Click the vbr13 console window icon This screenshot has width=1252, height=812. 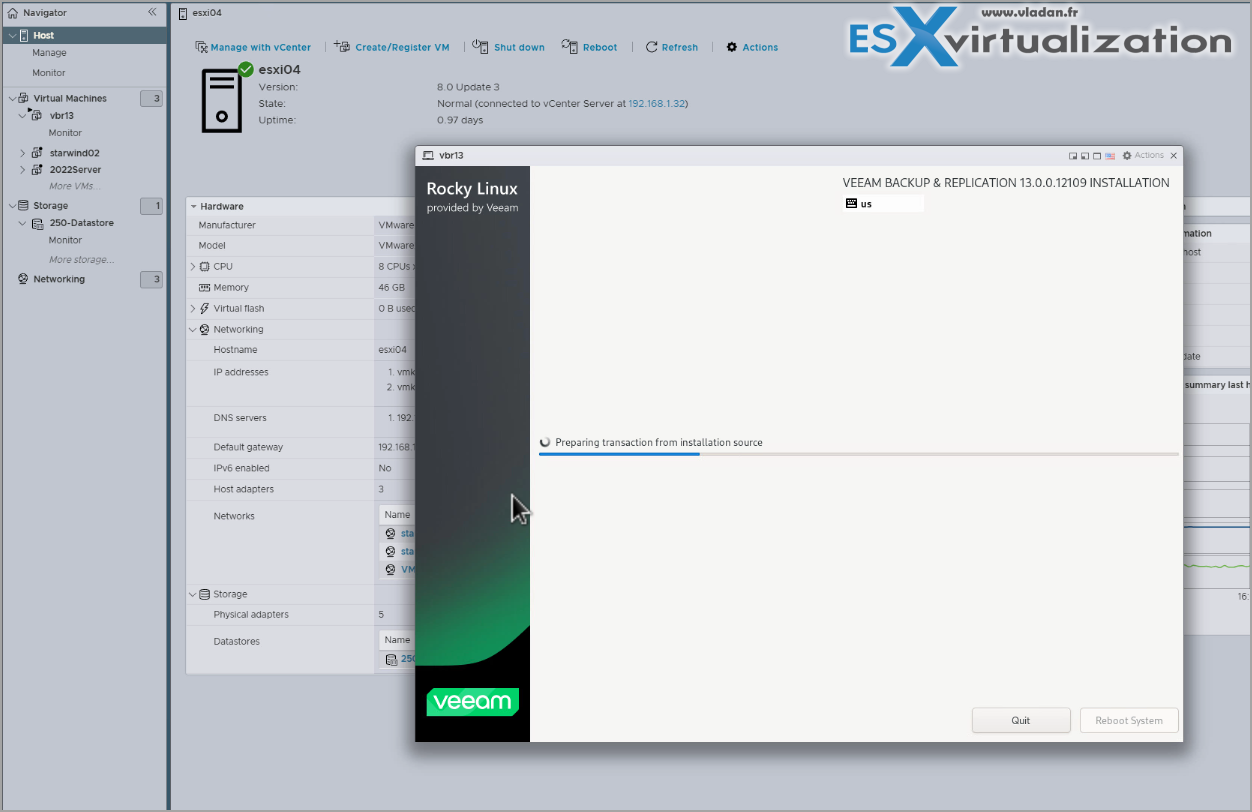click(x=428, y=155)
